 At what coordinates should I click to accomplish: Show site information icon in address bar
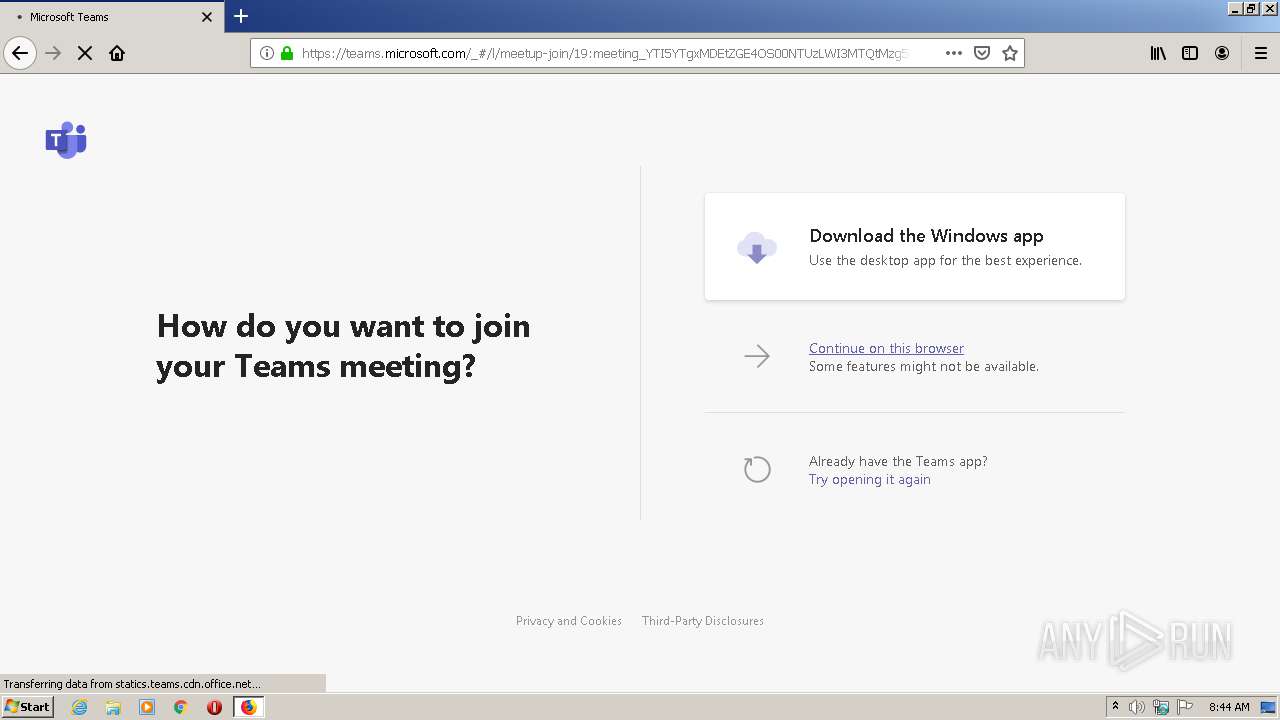point(267,53)
